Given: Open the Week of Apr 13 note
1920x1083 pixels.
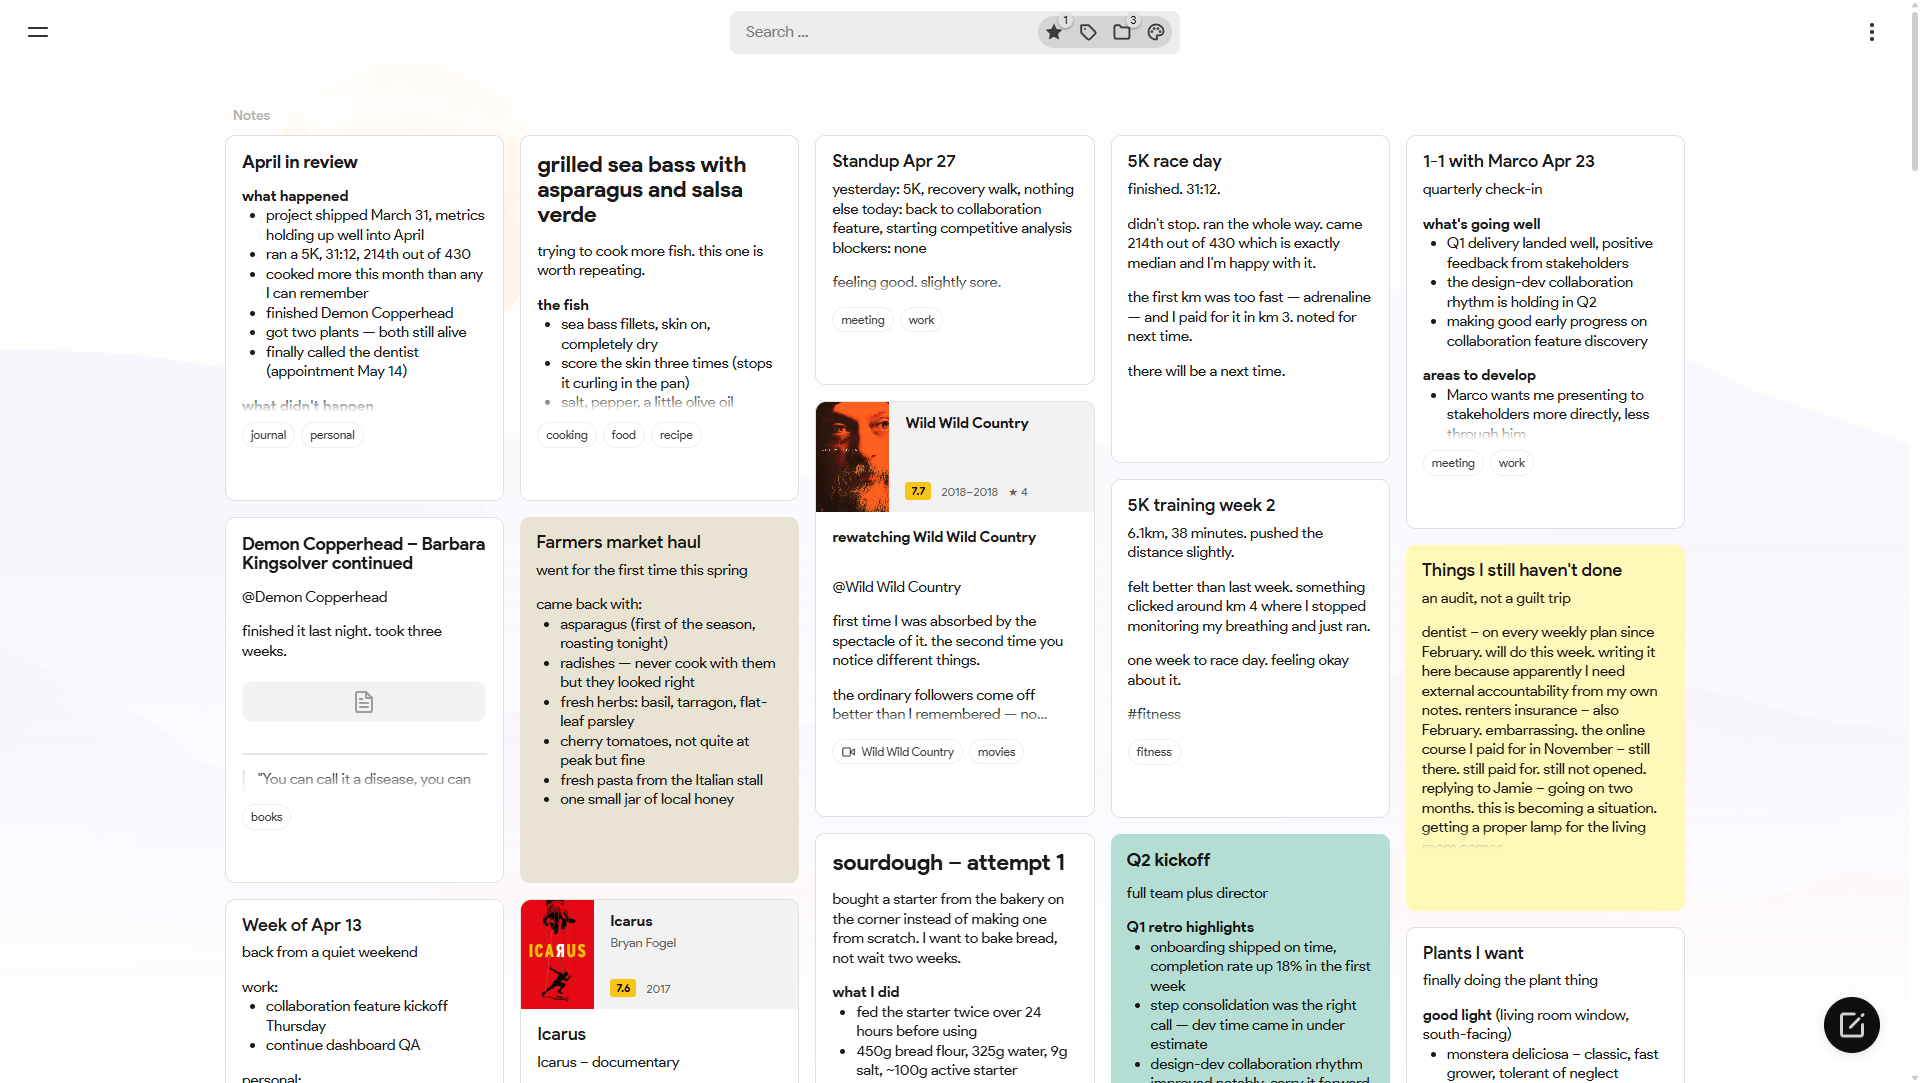Looking at the screenshot, I should pos(364,991).
